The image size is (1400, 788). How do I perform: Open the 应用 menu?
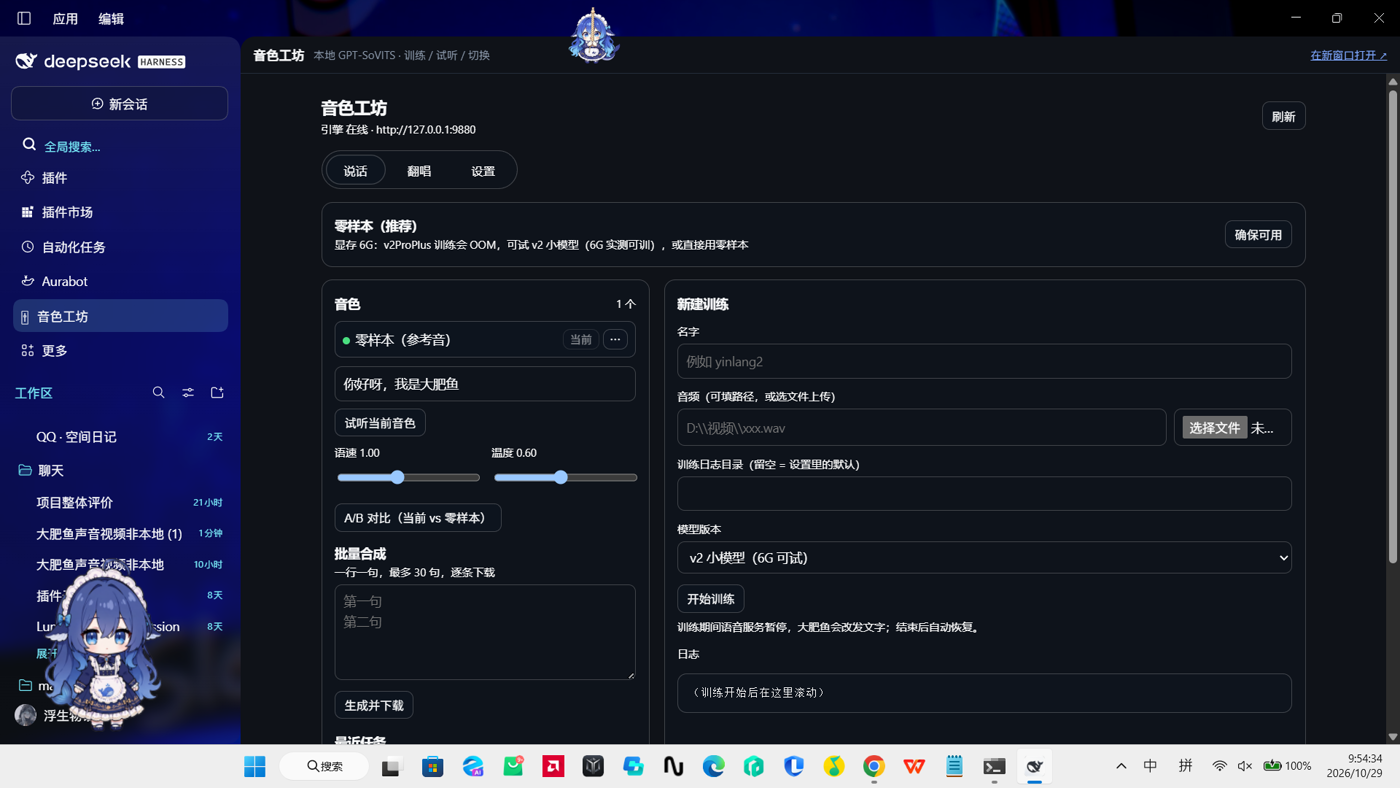tap(65, 19)
